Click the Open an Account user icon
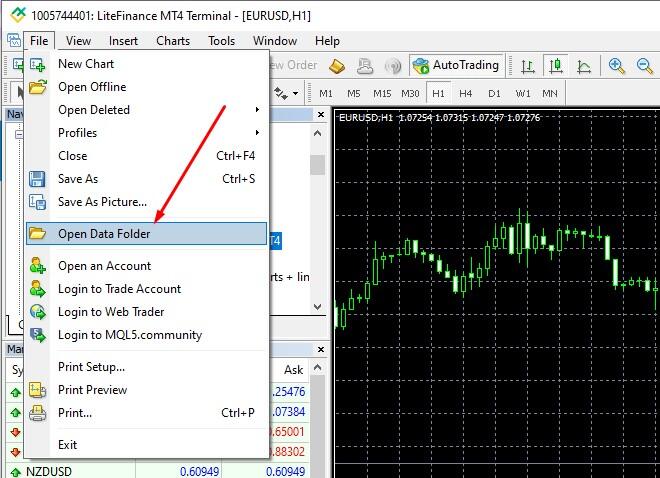The width and height of the screenshot is (660, 478). [37, 266]
